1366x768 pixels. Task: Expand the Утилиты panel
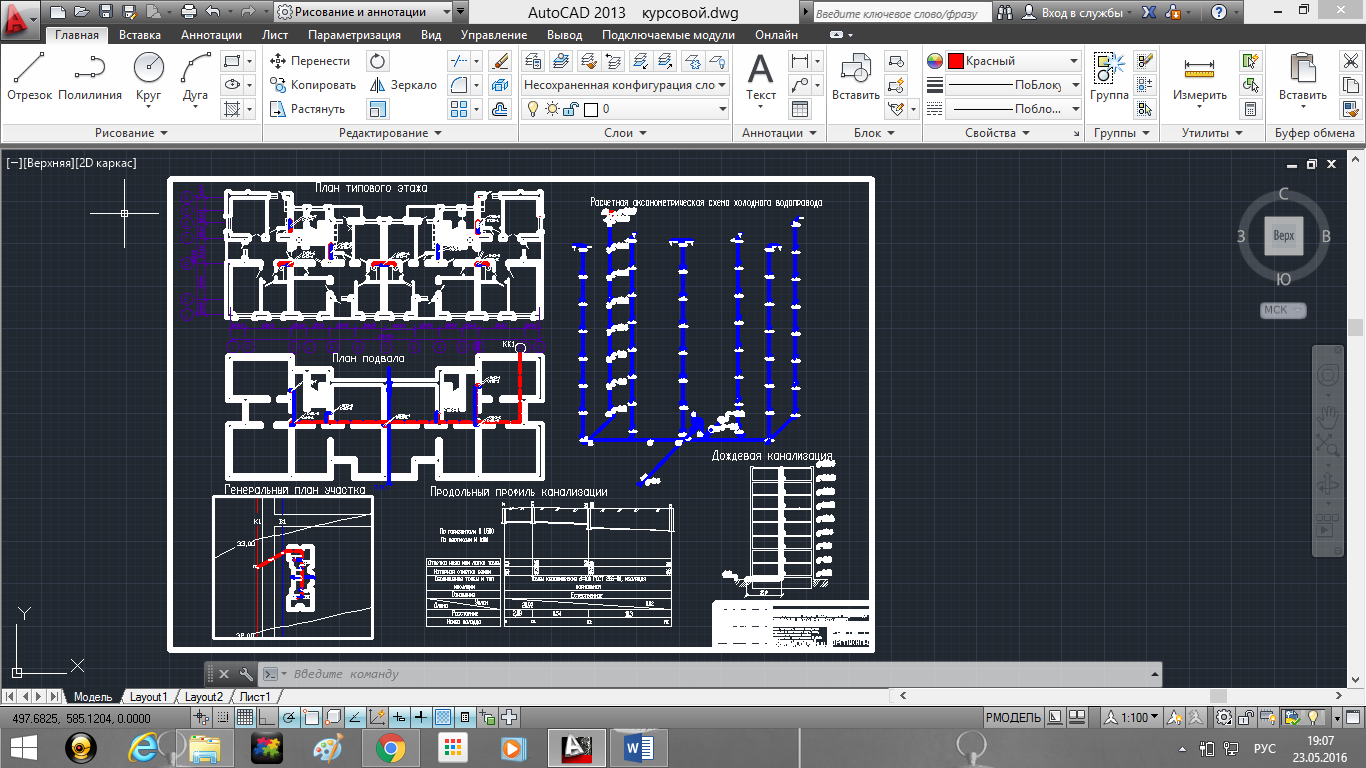(x=1212, y=133)
